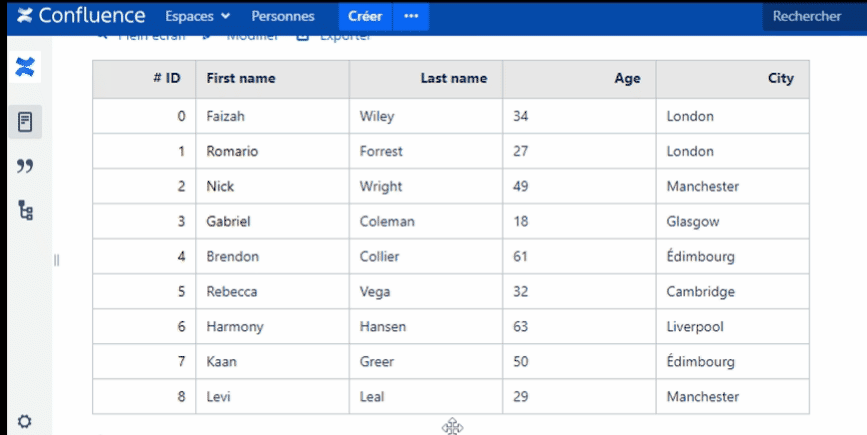
Task: Click the move cursor icon below table
Action: [x=452, y=427]
